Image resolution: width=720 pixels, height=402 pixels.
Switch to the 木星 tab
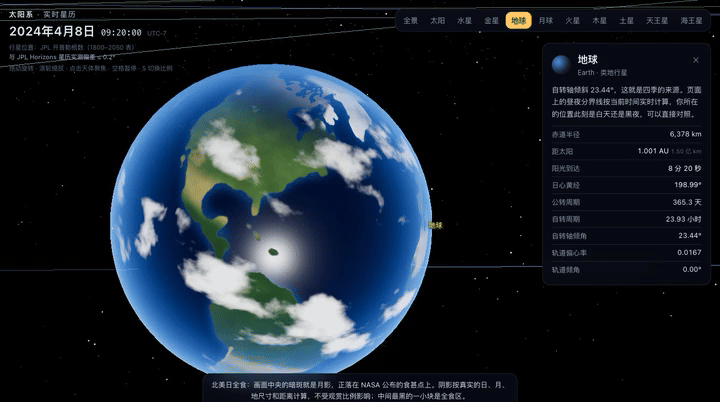point(599,21)
